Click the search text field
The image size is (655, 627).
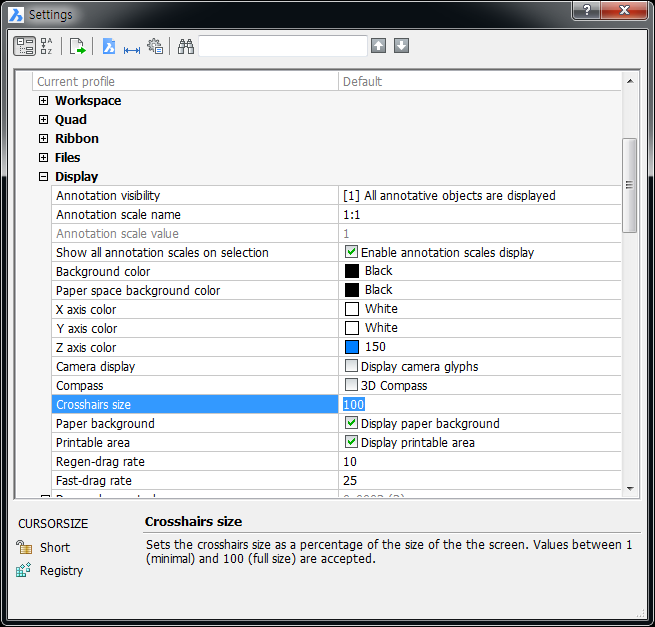[283, 46]
